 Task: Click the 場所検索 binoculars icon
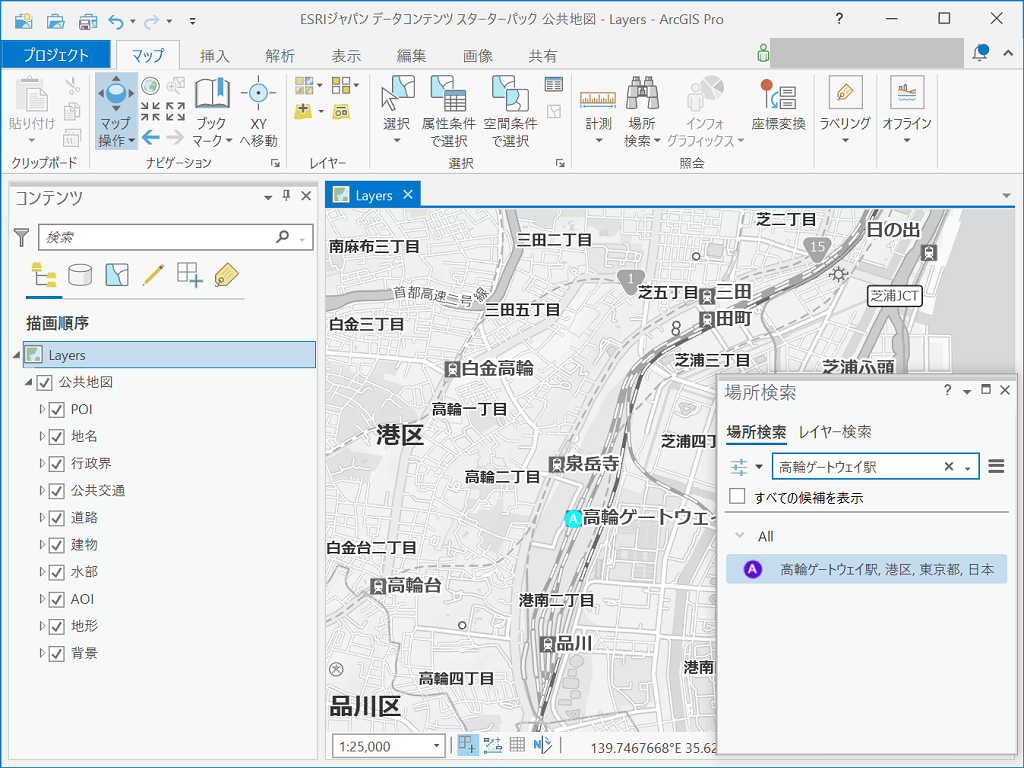click(641, 96)
